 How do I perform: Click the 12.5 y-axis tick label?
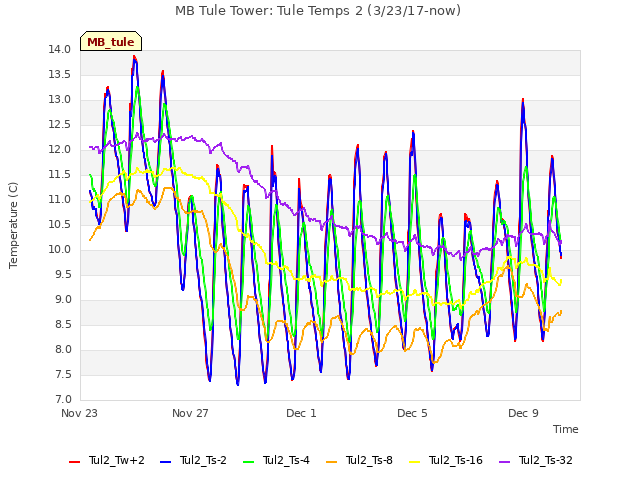[x=60, y=124]
